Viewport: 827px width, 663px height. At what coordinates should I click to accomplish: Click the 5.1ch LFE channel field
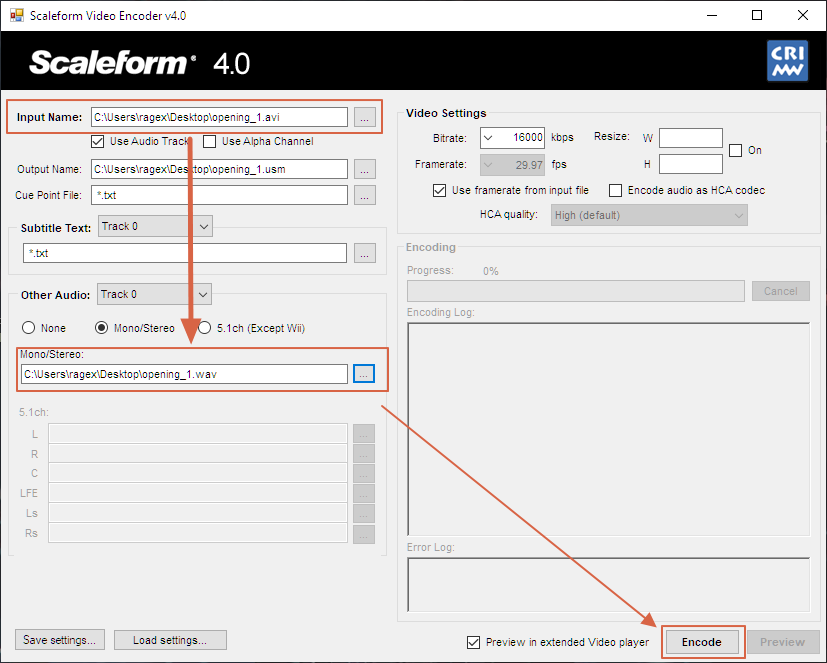pyautogui.click(x=198, y=493)
